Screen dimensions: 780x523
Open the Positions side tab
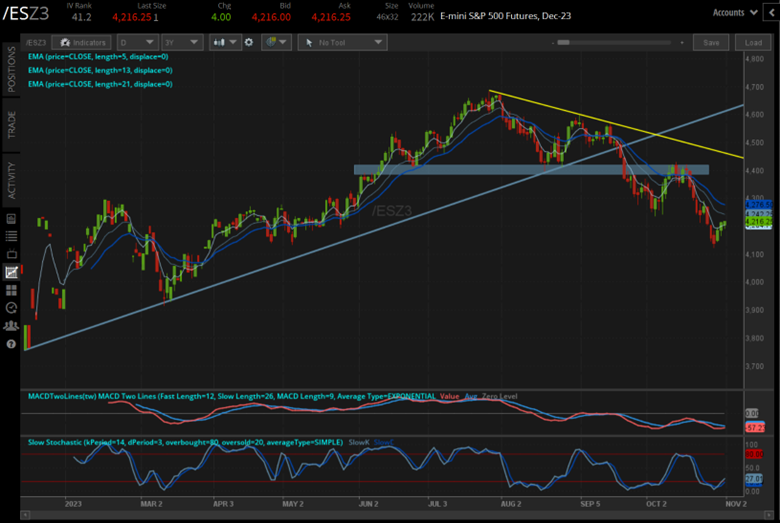[x=11, y=70]
